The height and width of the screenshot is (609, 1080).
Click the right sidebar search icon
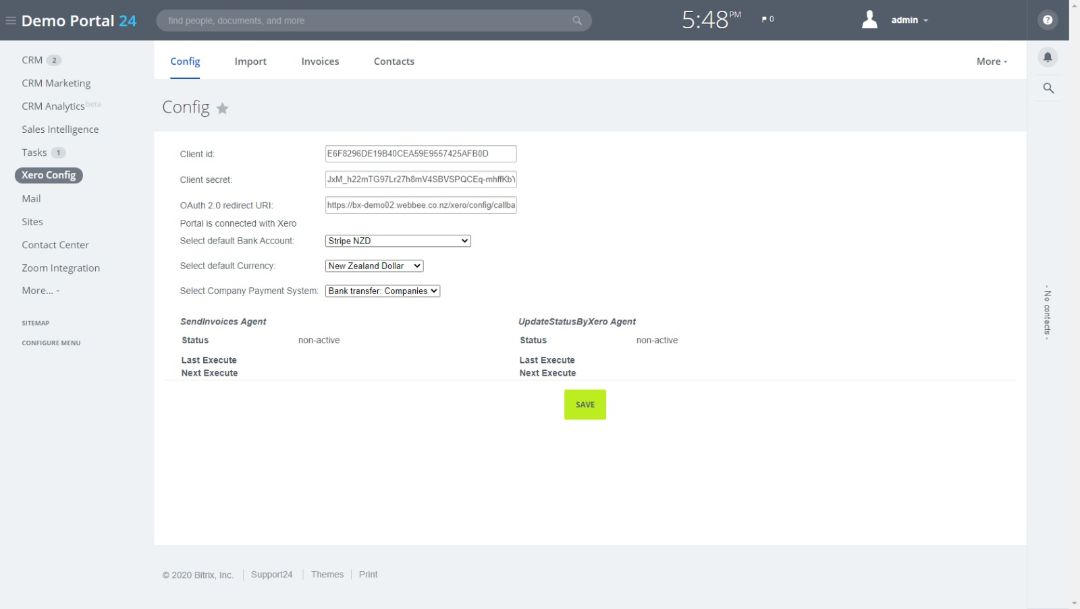click(x=1048, y=89)
